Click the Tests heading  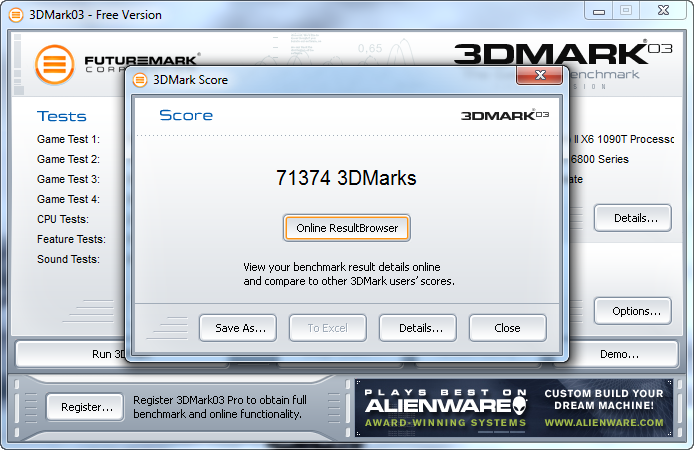[62, 116]
